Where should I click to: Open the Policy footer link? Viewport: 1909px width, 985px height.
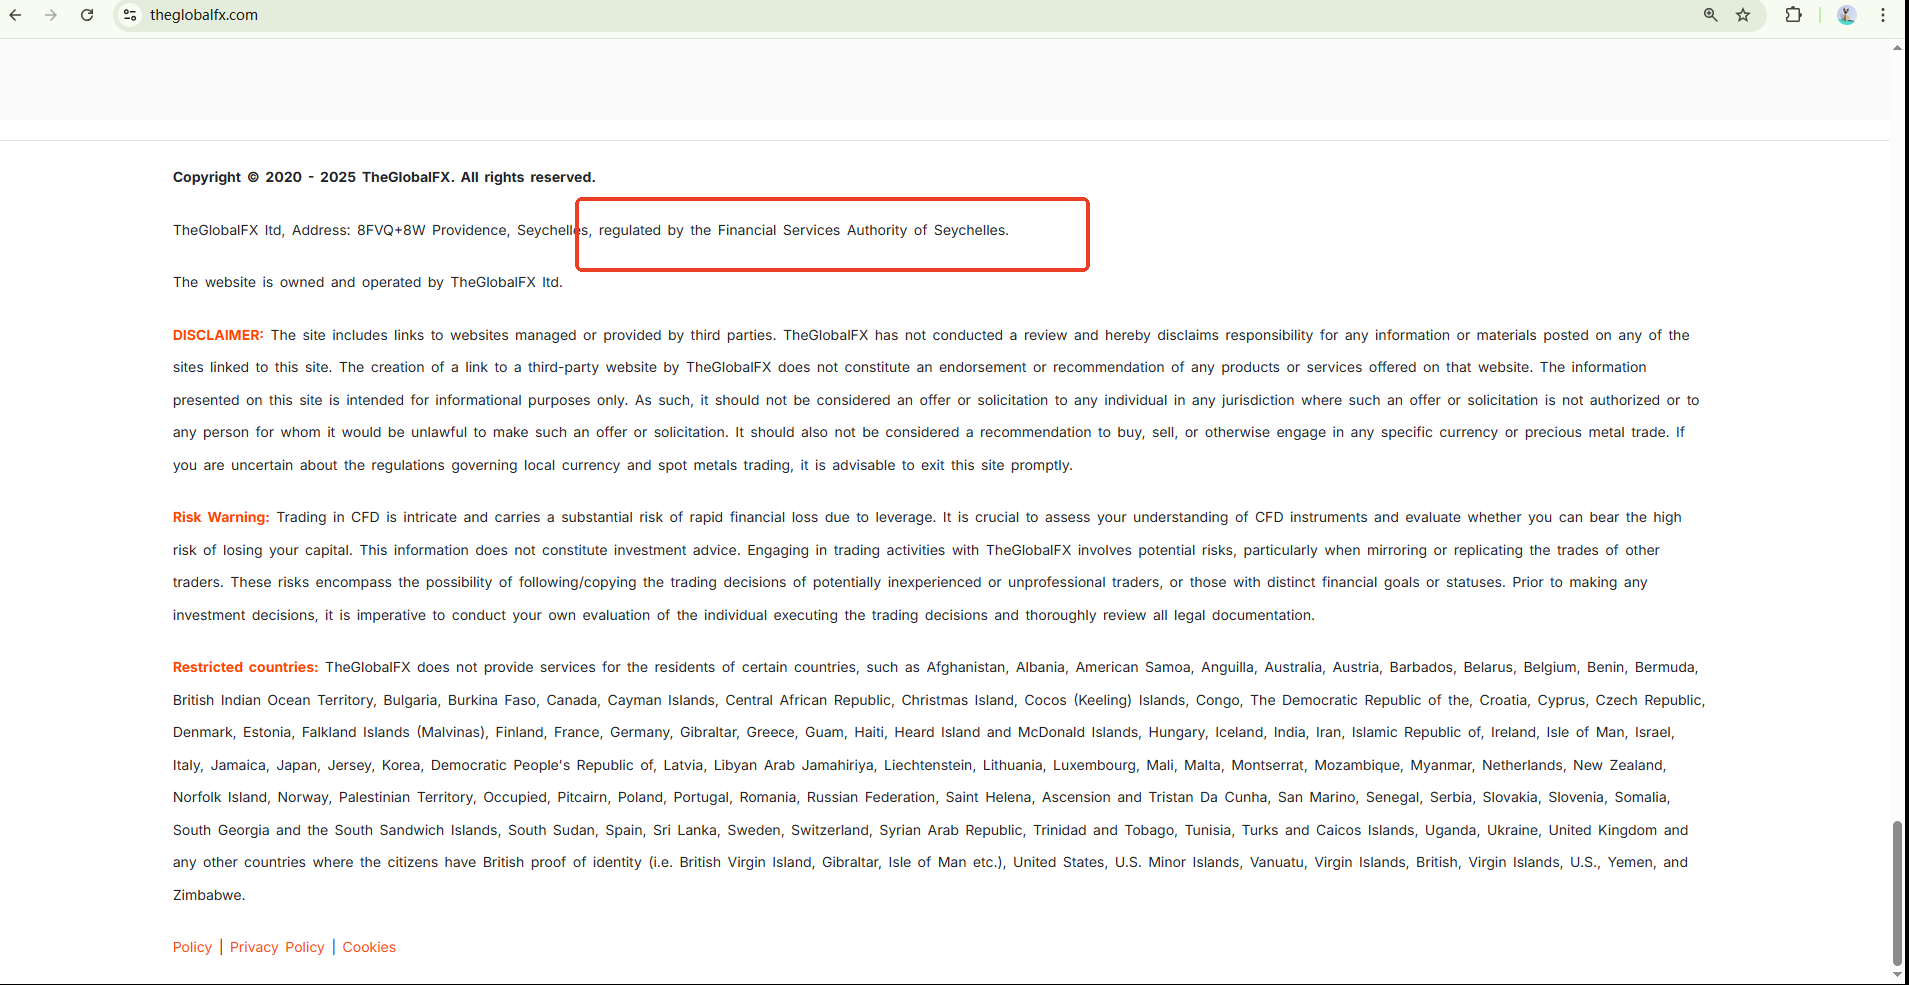point(192,947)
